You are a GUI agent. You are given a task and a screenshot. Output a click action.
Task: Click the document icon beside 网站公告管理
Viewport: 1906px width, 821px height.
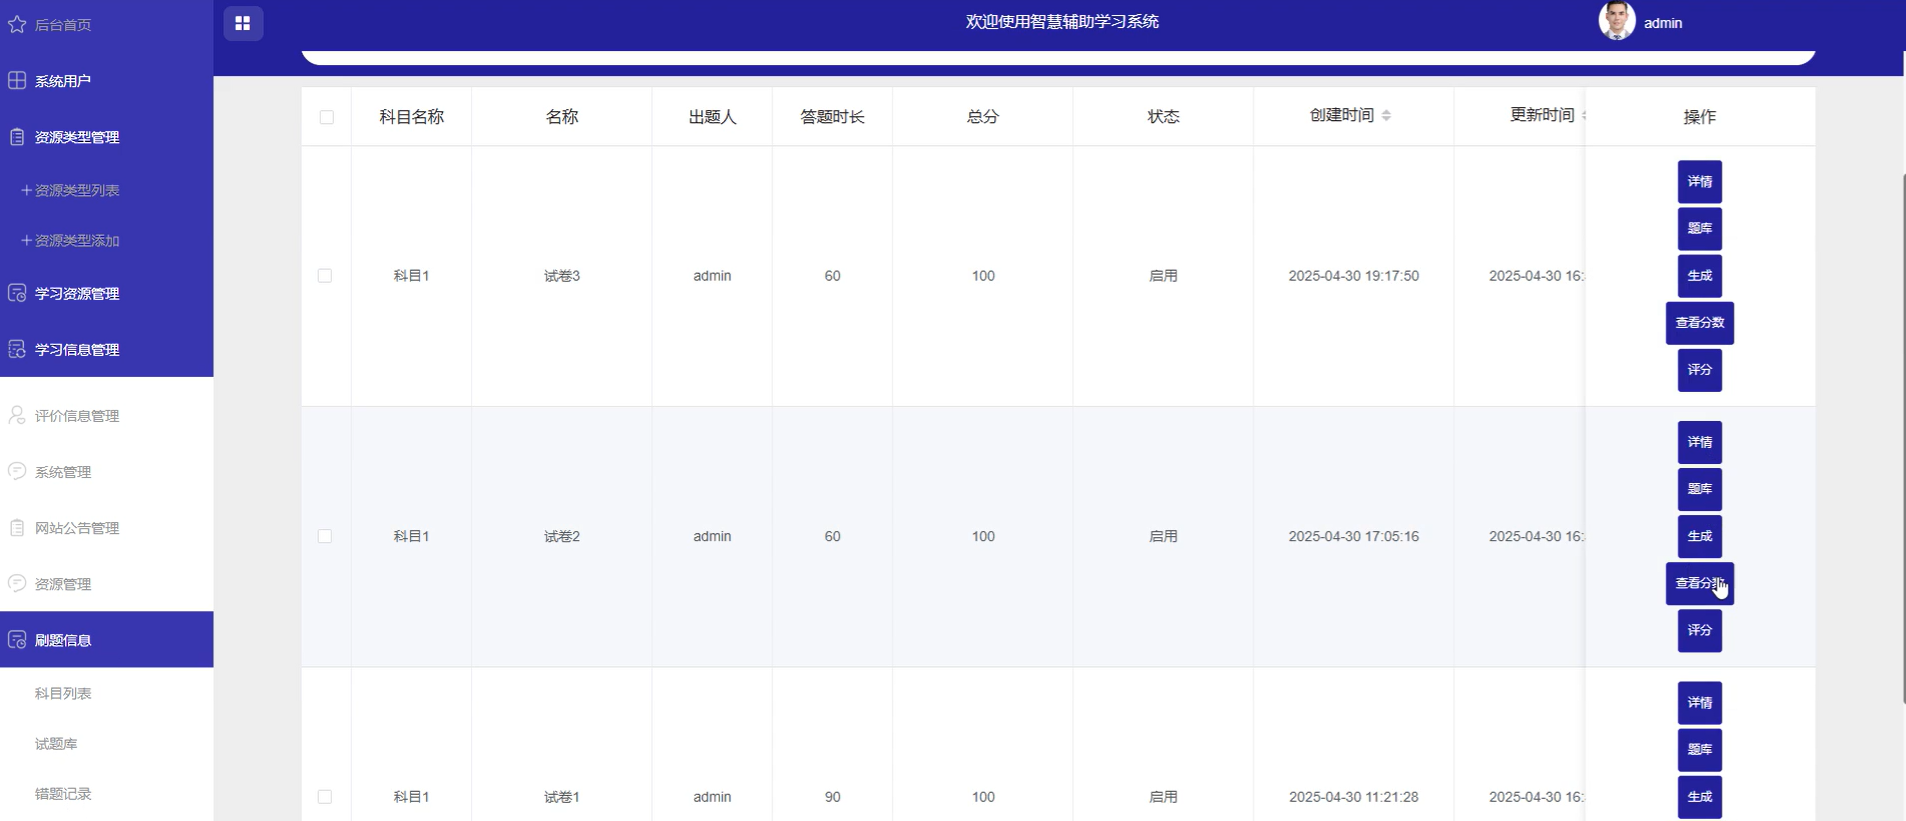pyautogui.click(x=17, y=527)
